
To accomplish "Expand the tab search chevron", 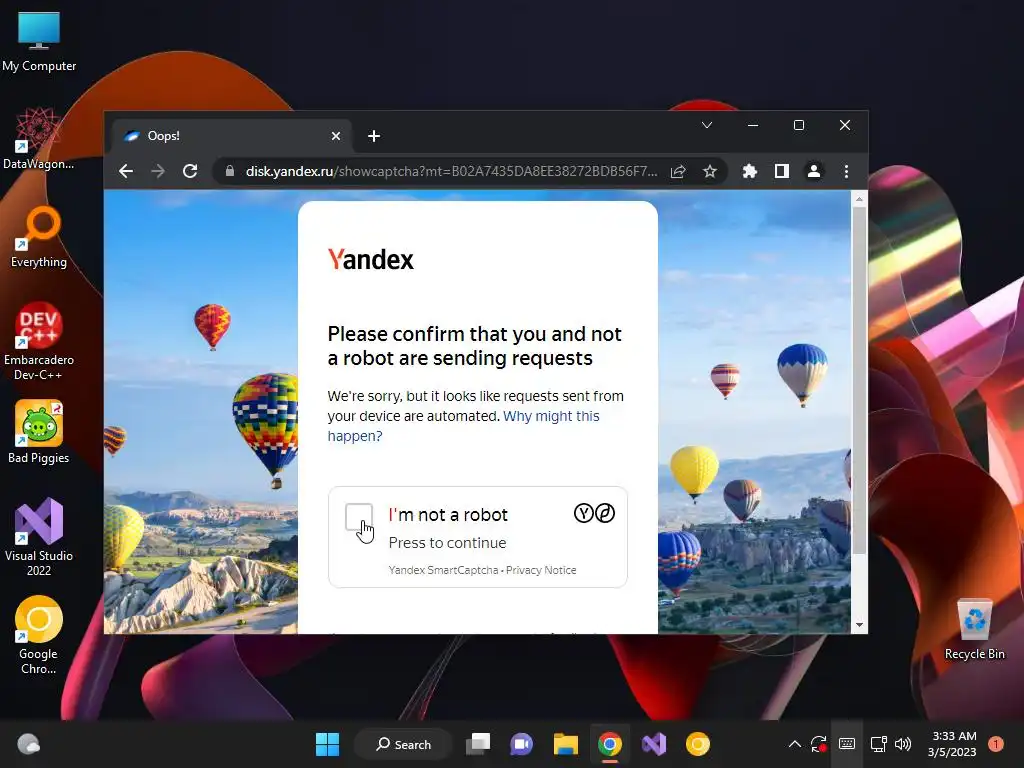I will 707,125.
